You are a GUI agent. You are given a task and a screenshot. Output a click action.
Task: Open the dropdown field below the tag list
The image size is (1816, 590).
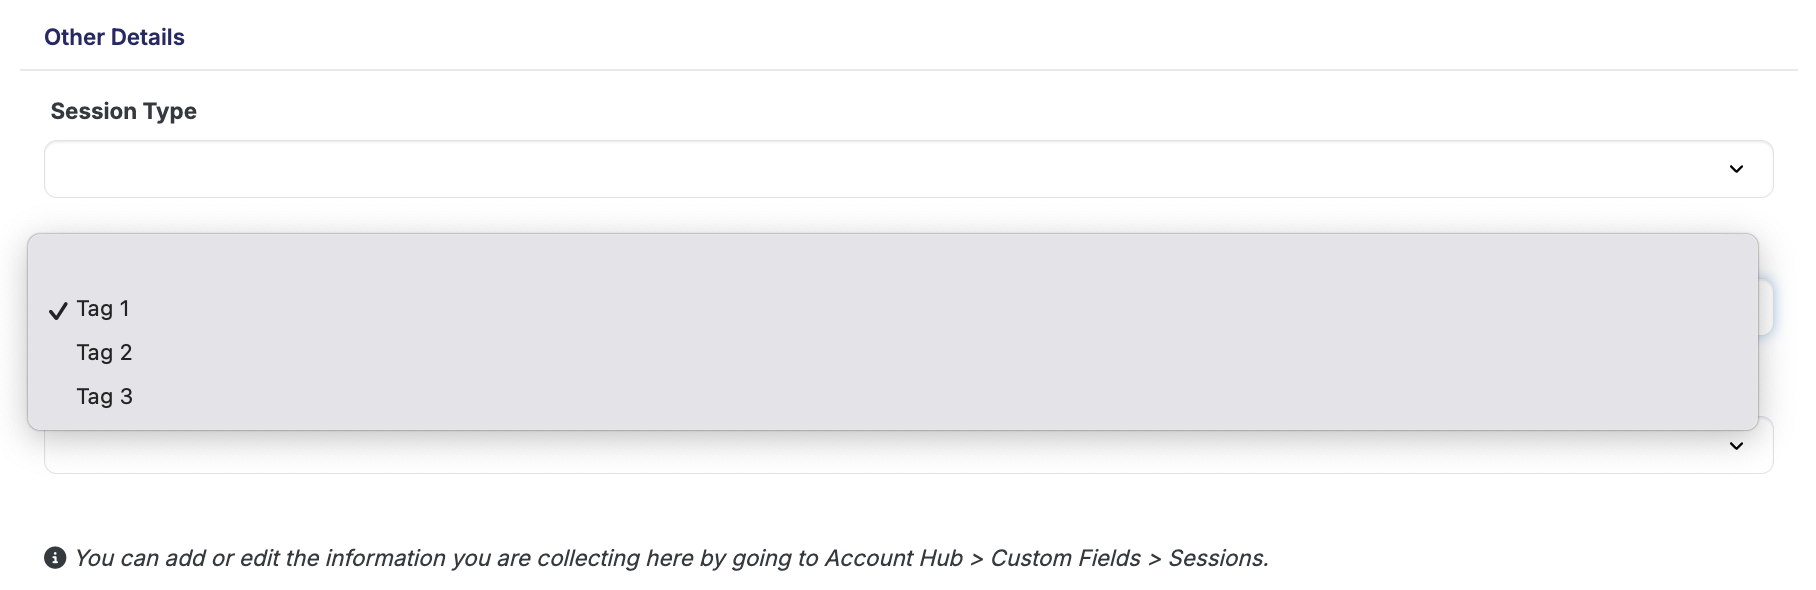coord(908,452)
